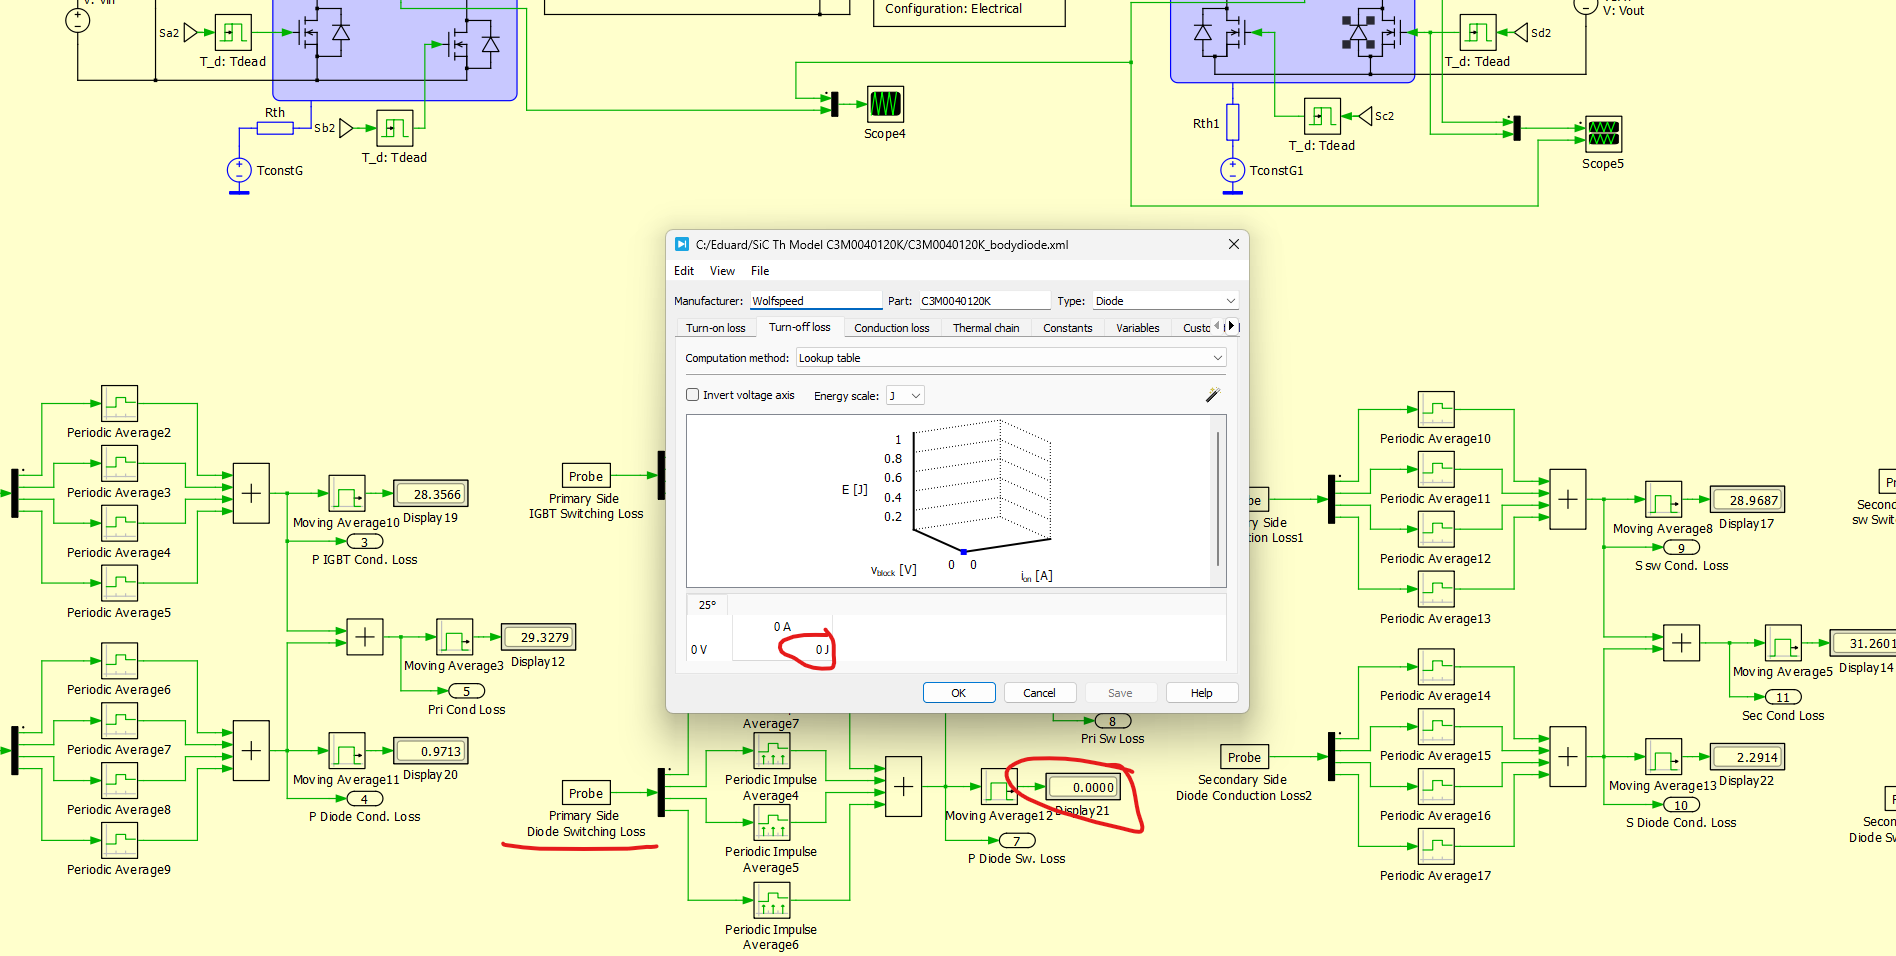Select Display20 showing 0.9713
Viewport: 1896px width, 956px height.
[431, 751]
